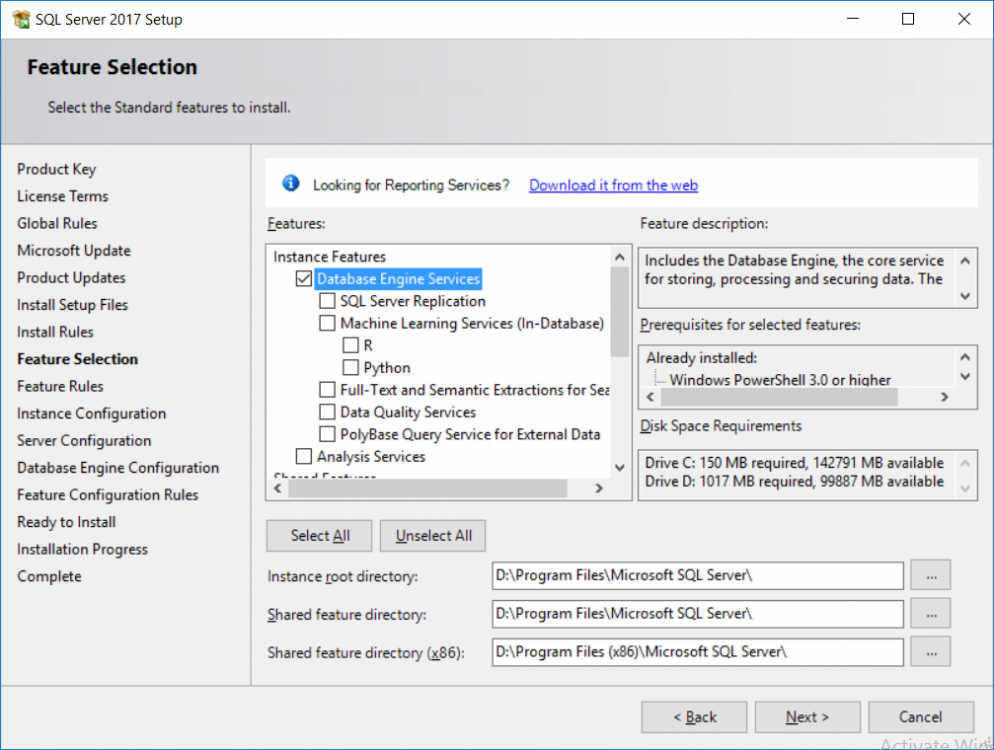The height and width of the screenshot is (750, 994).
Task: Click features list scroll down arrow
Action: [x=619, y=468]
